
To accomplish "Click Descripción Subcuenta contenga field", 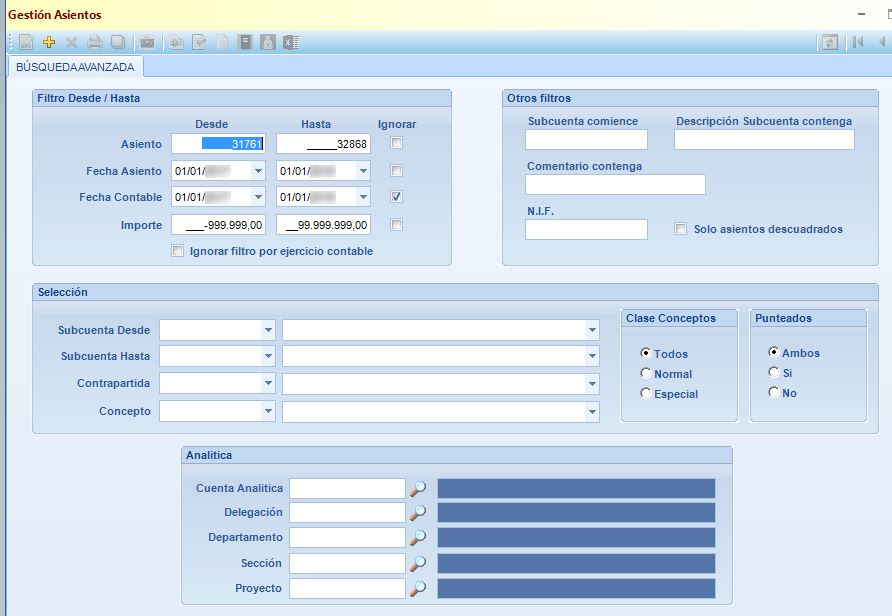I will point(764,139).
